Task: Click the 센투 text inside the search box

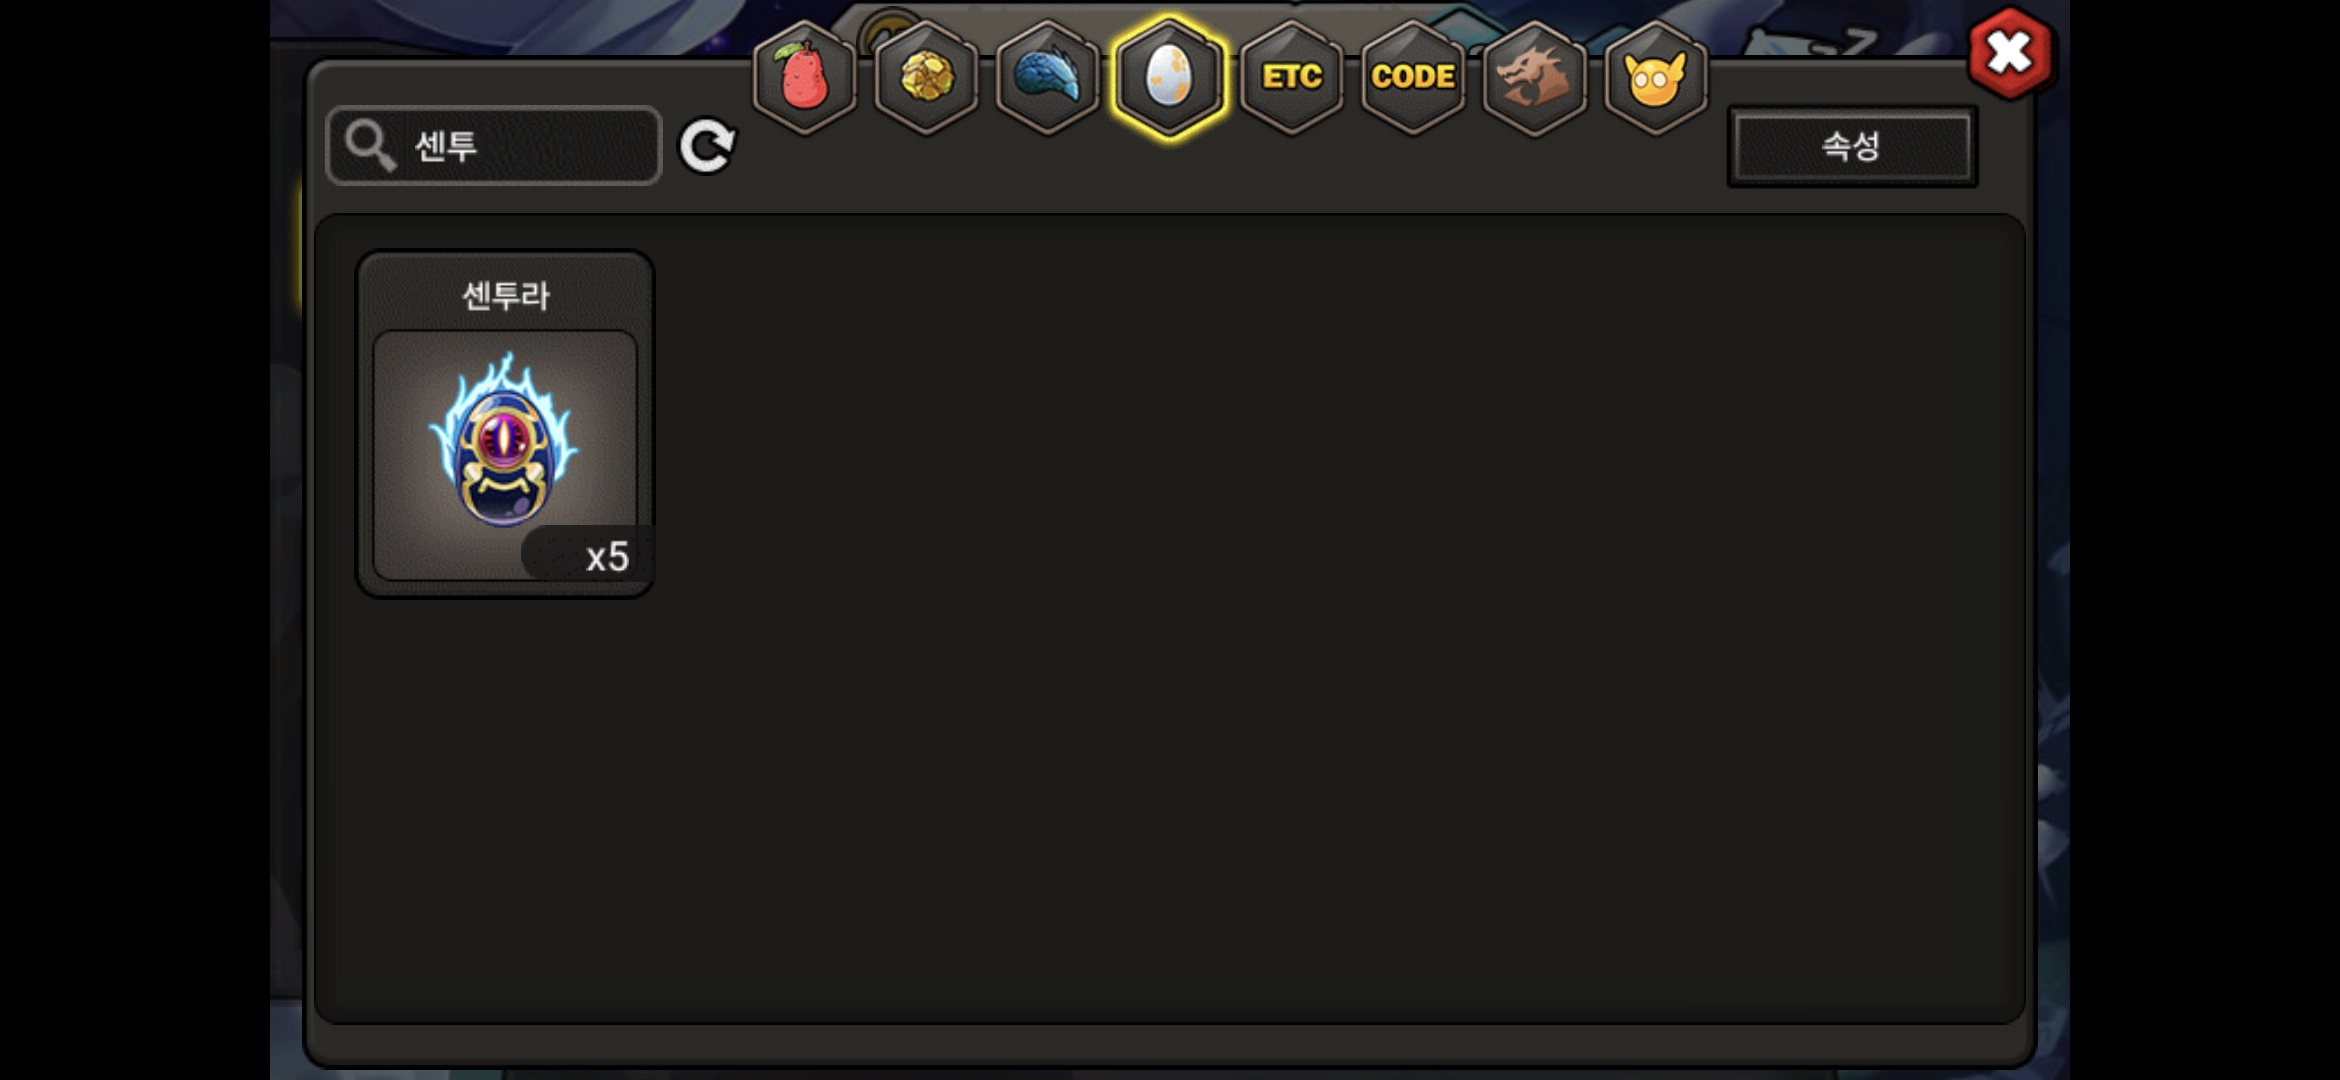Action: click(445, 146)
